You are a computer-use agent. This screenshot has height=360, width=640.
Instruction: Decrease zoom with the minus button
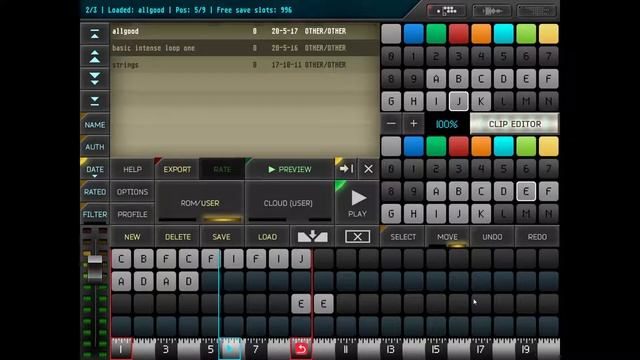391,124
